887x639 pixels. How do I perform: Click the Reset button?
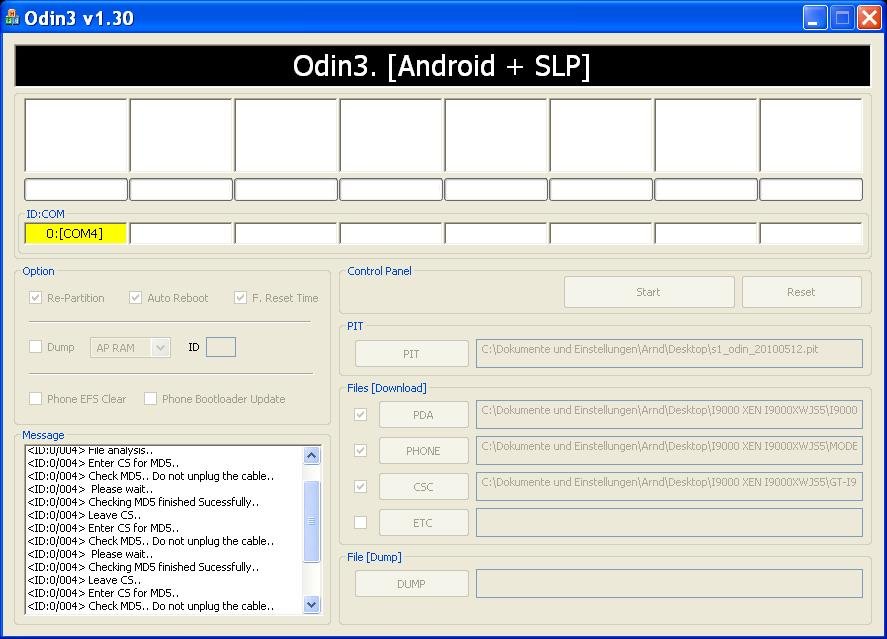pos(802,292)
